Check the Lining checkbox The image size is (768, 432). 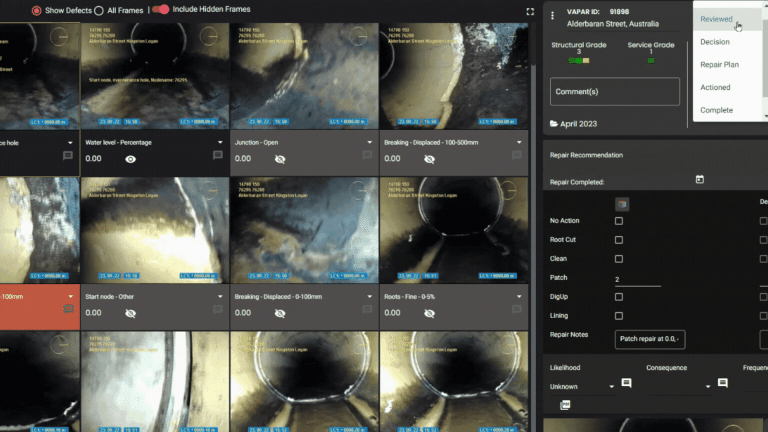619,316
